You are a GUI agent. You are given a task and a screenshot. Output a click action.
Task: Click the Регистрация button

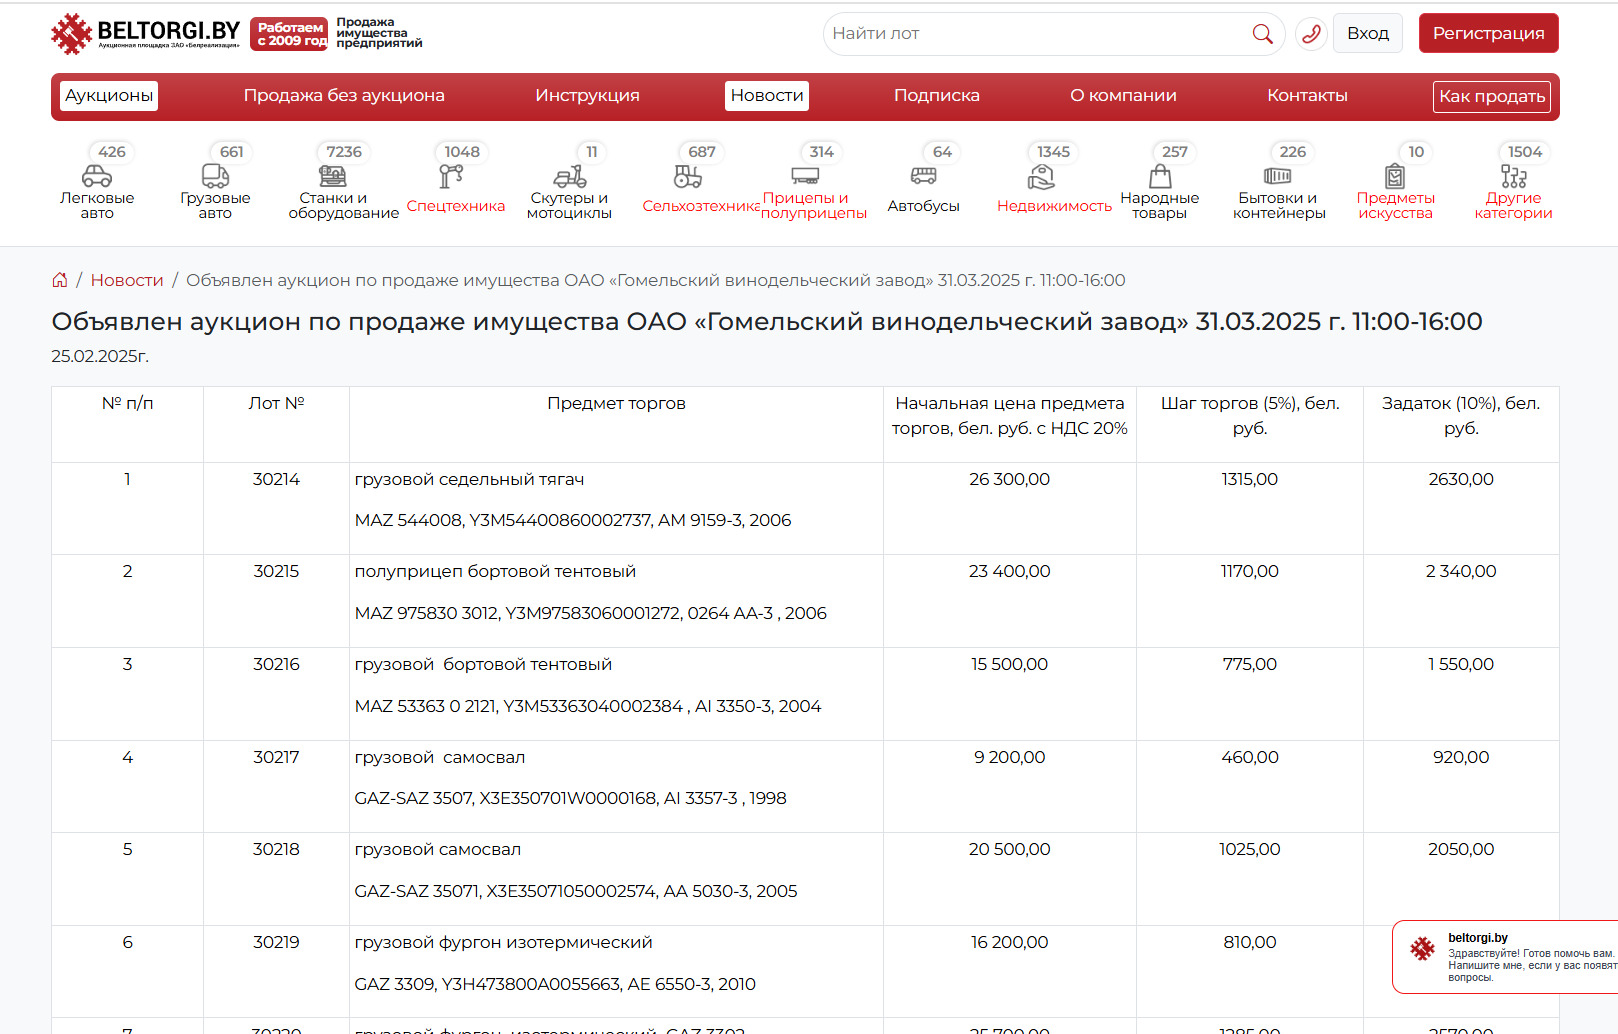(x=1489, y=33)
